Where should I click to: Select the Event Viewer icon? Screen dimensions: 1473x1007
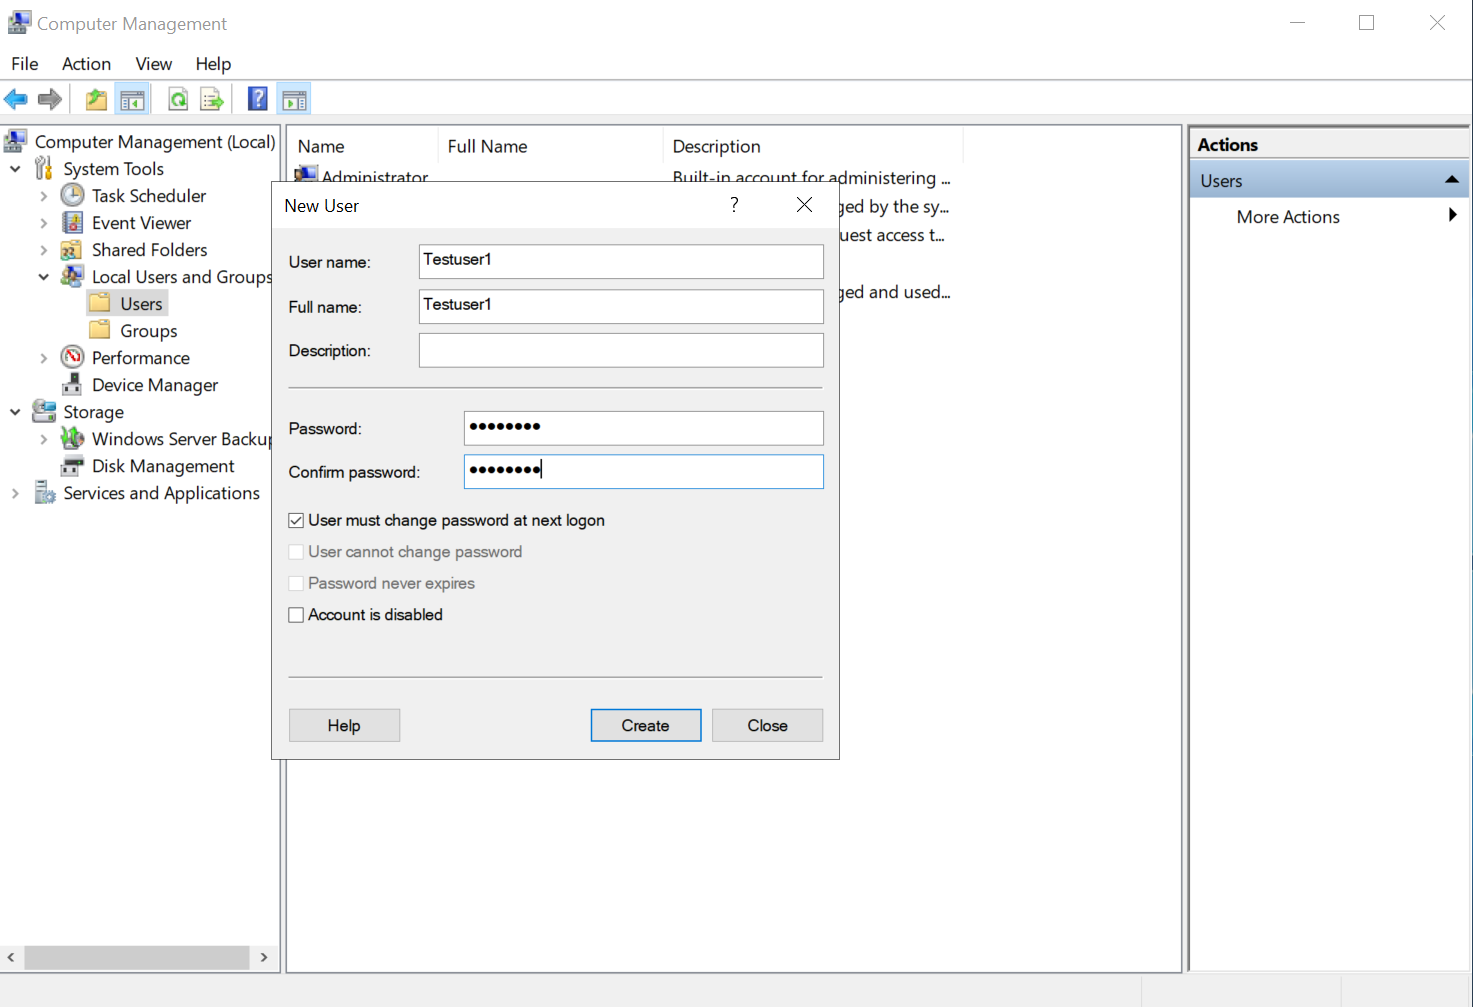(72, 222)
